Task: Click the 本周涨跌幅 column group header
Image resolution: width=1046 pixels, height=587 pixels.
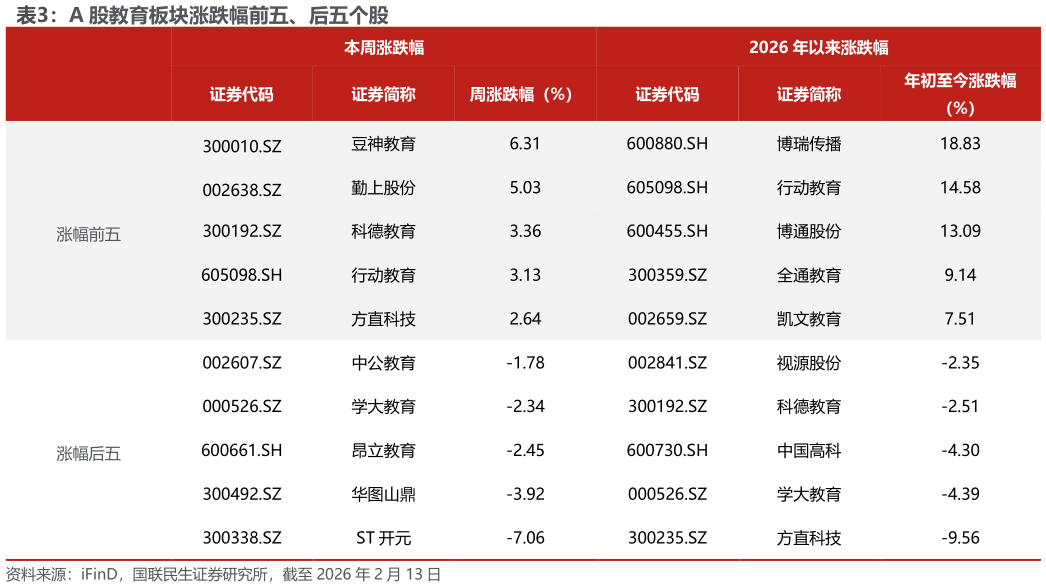Action: point(384,46)
